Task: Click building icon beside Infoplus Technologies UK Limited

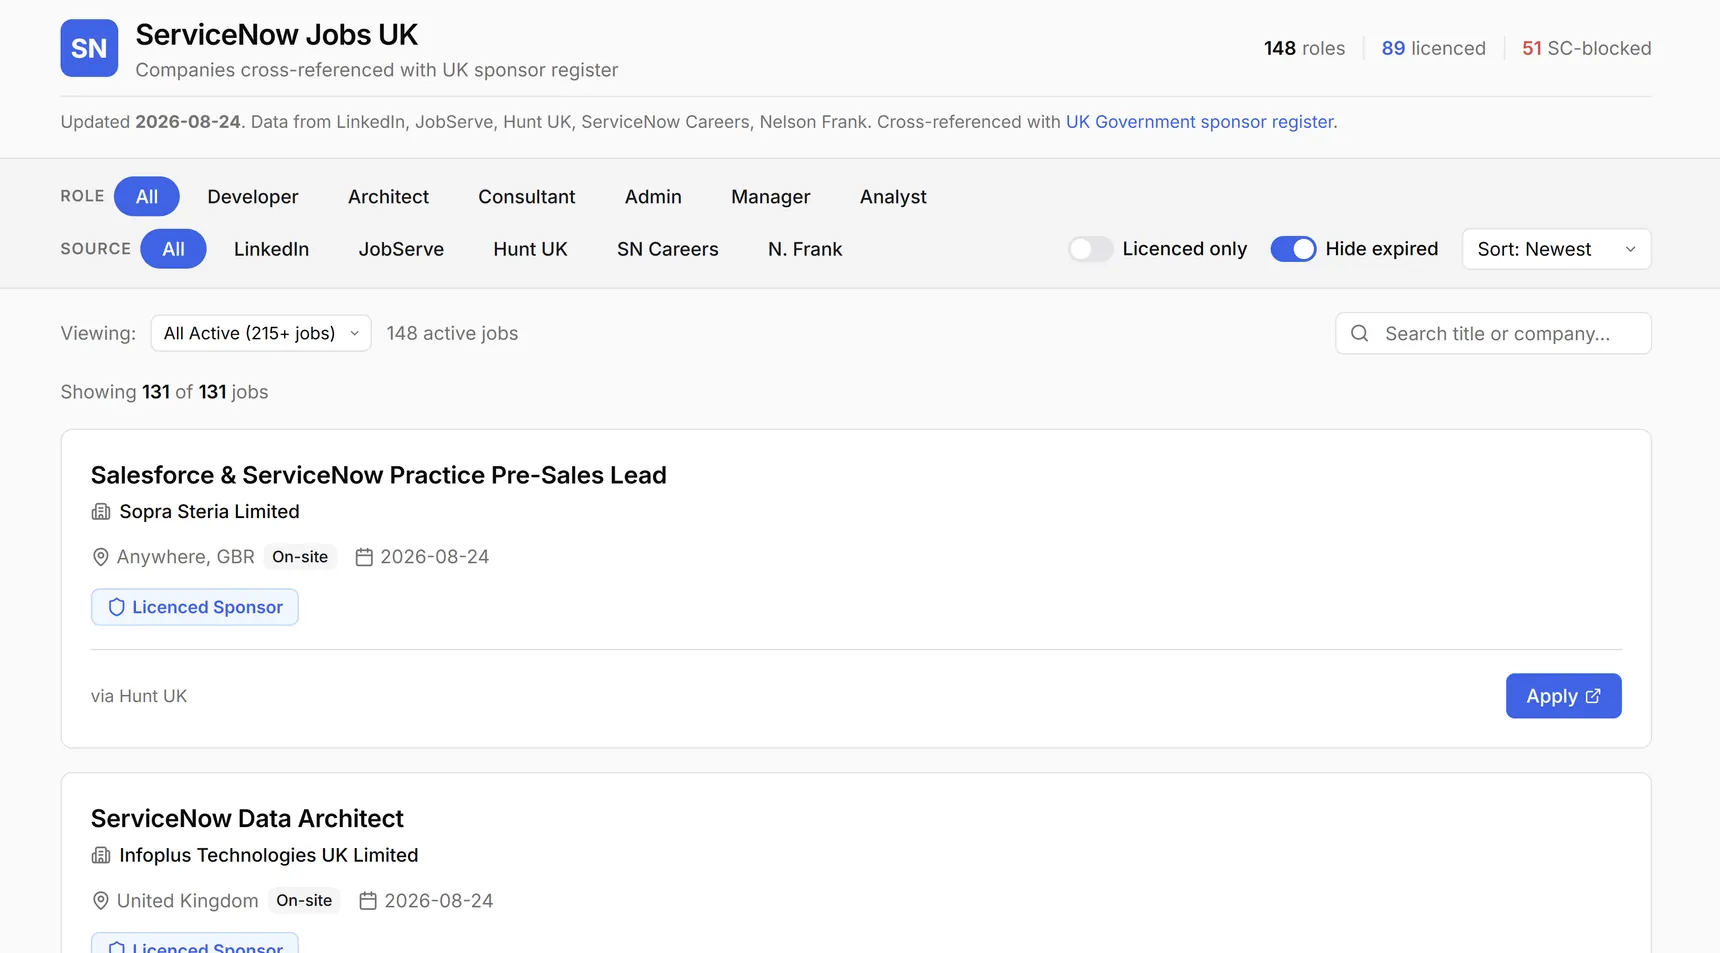Action: 101,855
